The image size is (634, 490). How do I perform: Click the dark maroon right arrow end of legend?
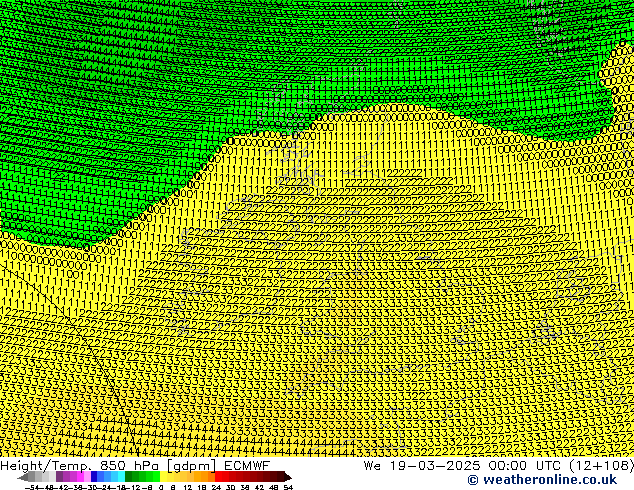pos(288,476)
